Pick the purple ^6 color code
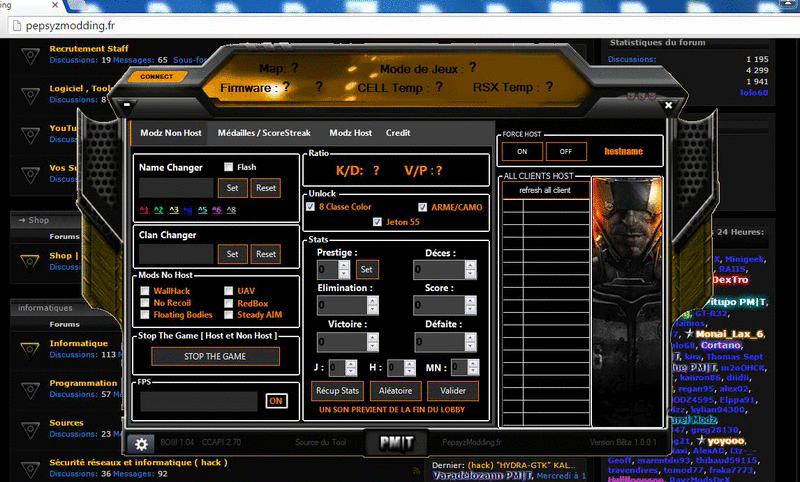800x482 pixels. click(x=217, y=210)
